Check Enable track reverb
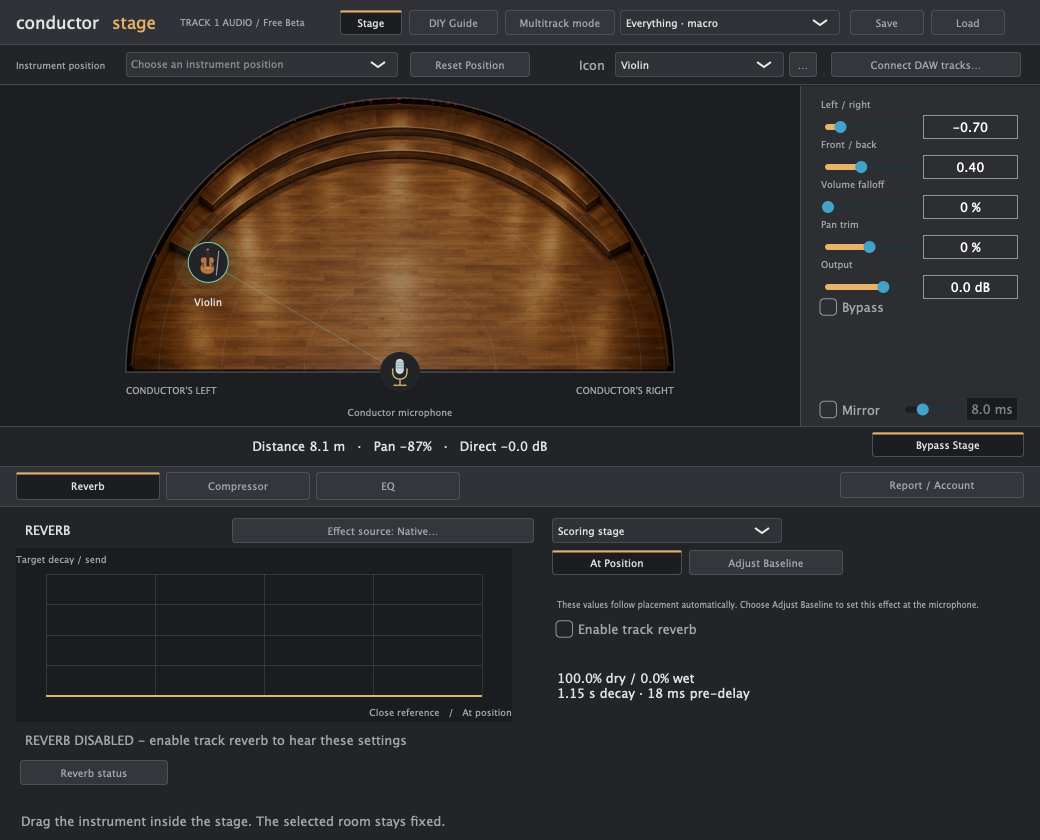This screenshot has width=1040, height=840. point(564,629)
